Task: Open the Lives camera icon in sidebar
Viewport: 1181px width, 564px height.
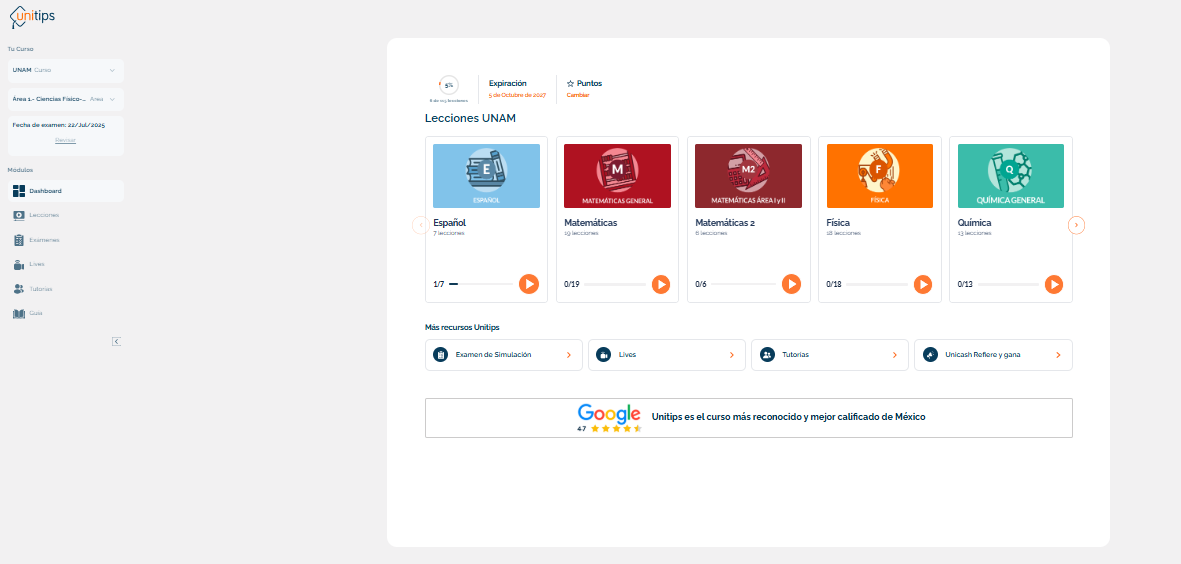Action: [19, 264]
